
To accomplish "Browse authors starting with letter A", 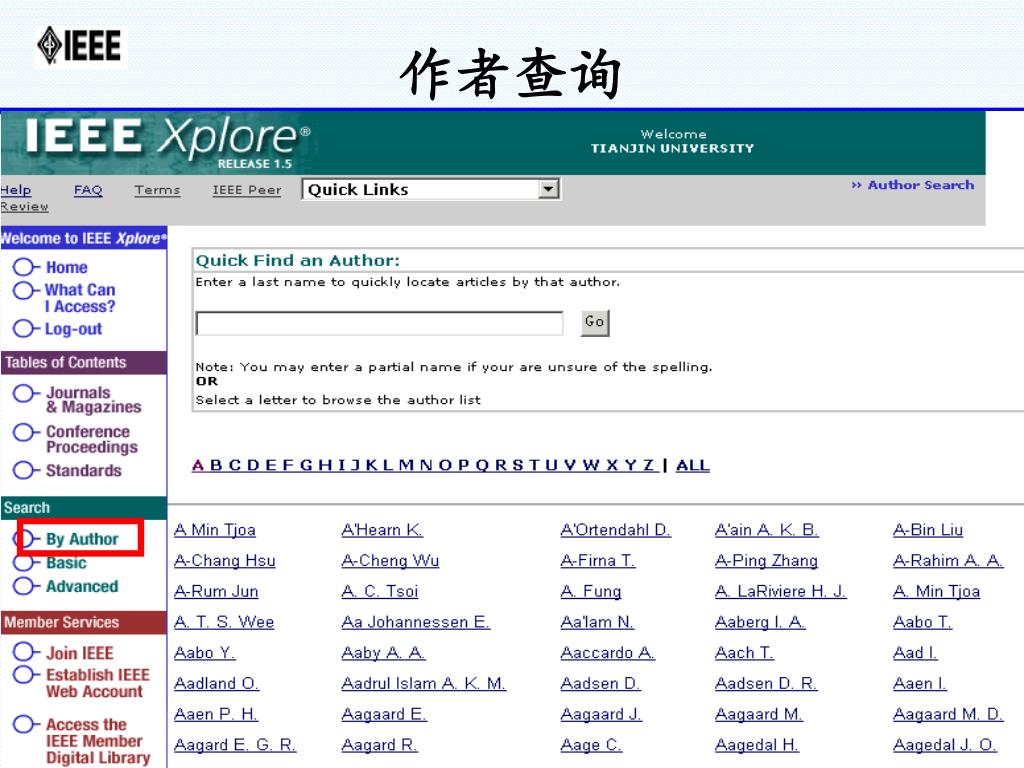I will pyautogui.click(x=198, y=466).
